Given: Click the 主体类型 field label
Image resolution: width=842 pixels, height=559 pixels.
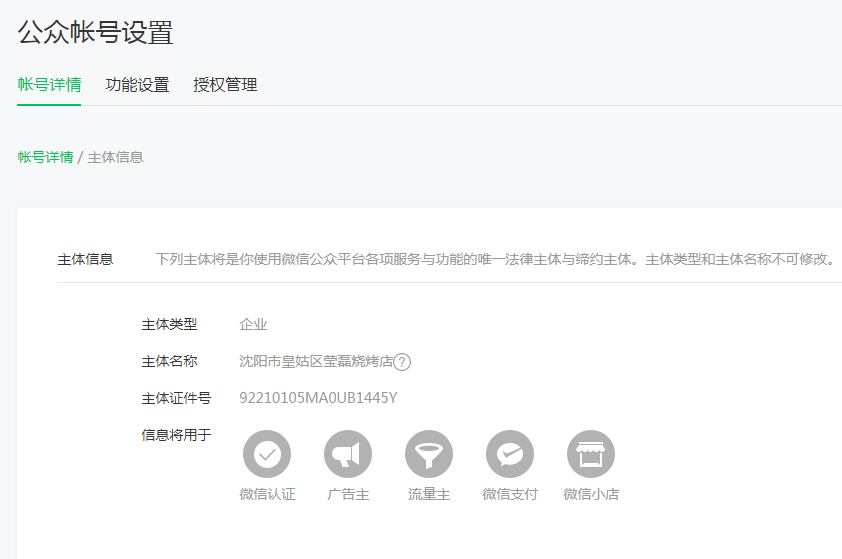Looking at the screenshot, I should pos(169,324).
